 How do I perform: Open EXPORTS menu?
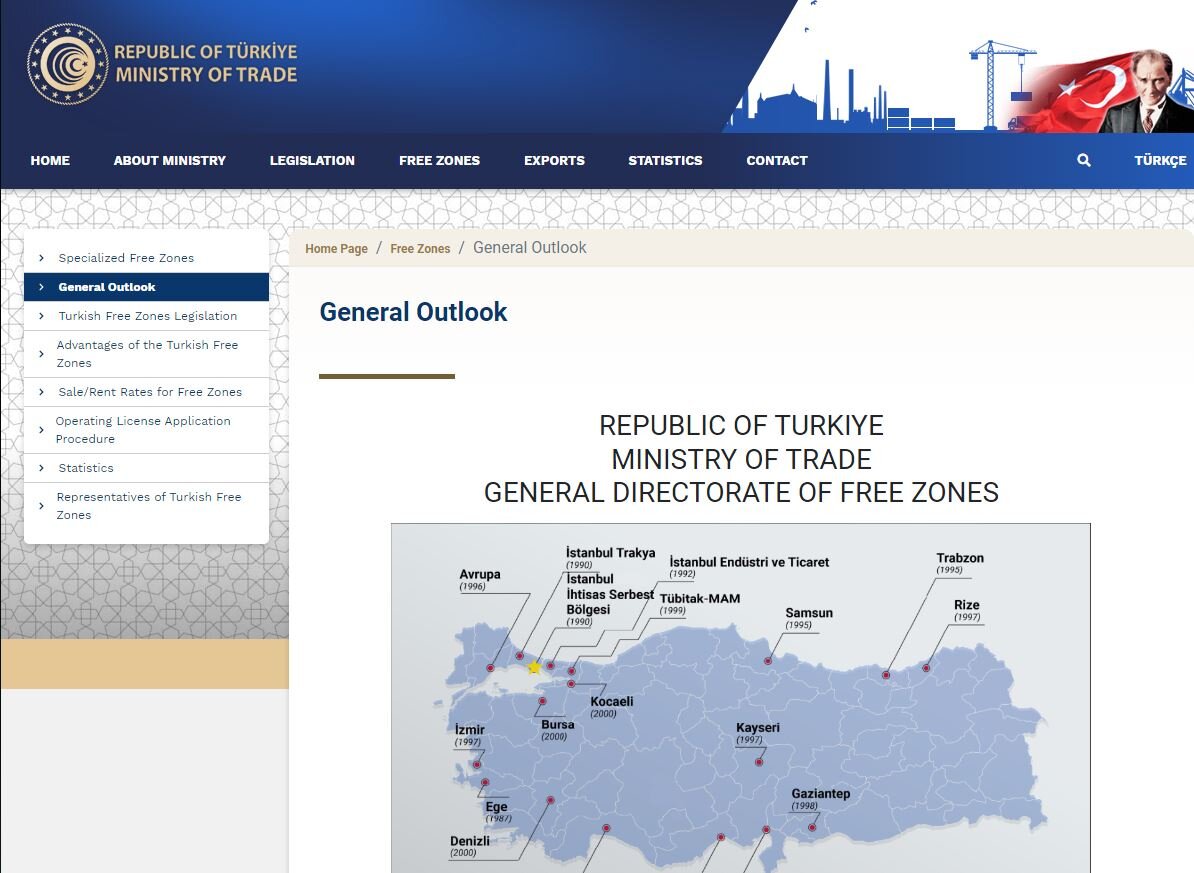pos(554,161)
